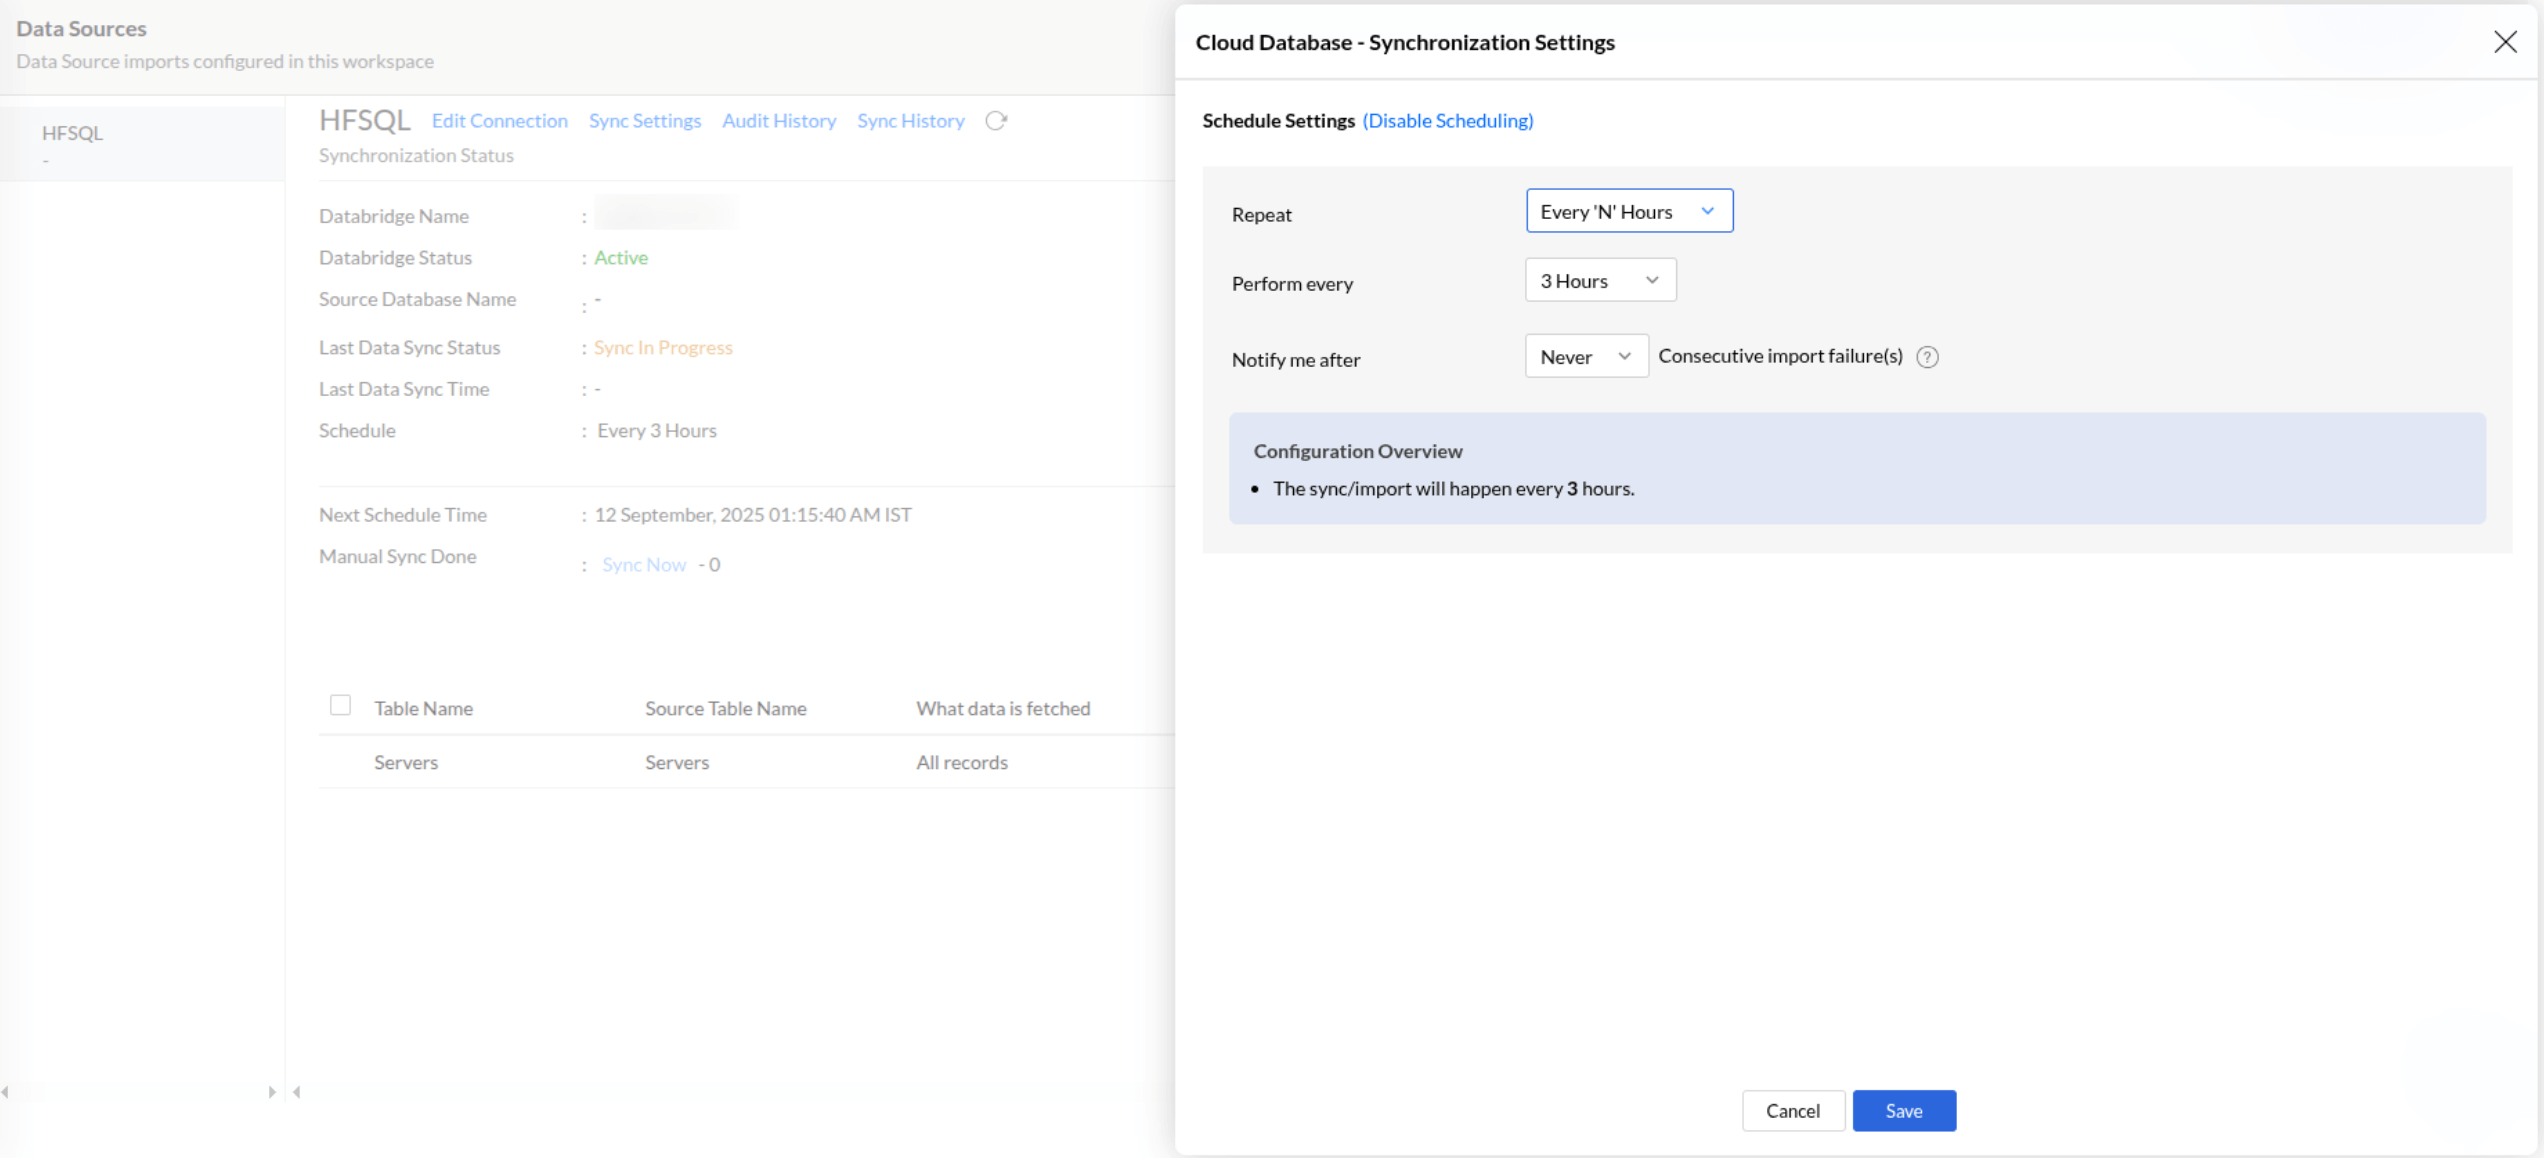
Task: Click the Repeat dropdown chevron
Action: coord(1709,211)
